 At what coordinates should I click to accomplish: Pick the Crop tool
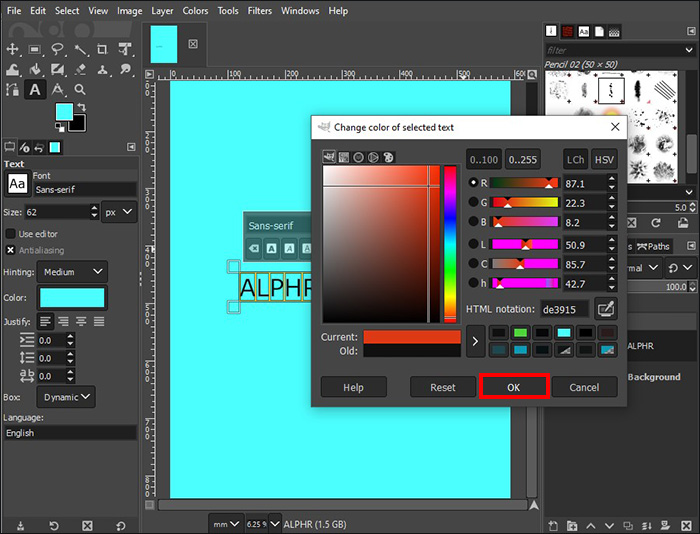point(100,49)
